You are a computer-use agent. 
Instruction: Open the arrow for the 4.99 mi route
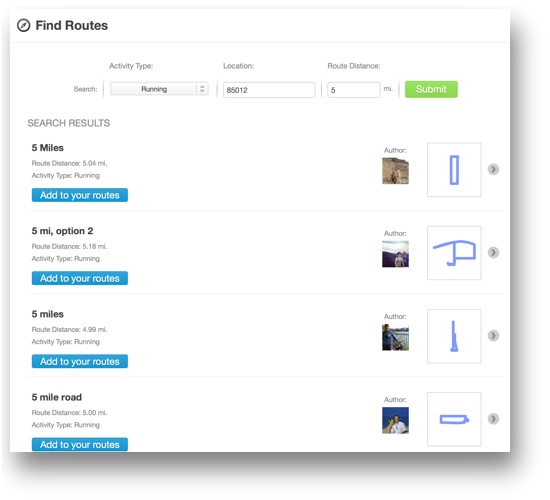pyautogui.click(x=493, y=336)
